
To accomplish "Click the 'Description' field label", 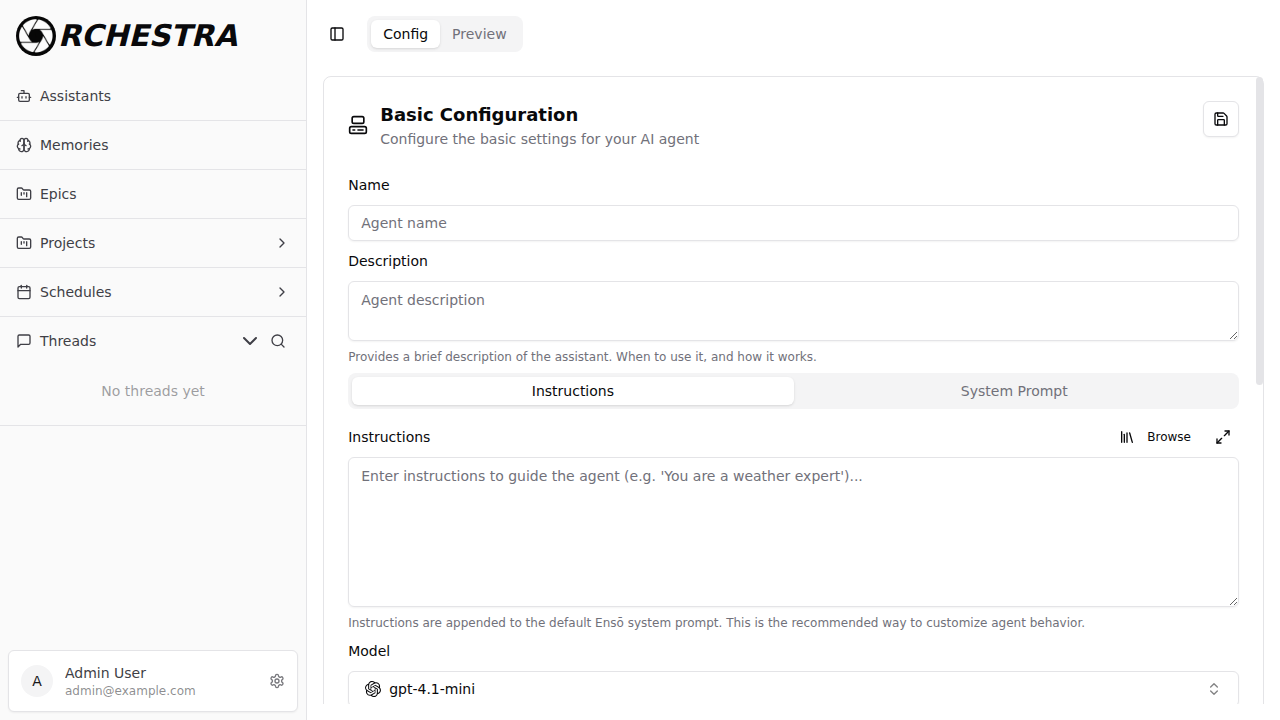I will [x=388, y=261].
